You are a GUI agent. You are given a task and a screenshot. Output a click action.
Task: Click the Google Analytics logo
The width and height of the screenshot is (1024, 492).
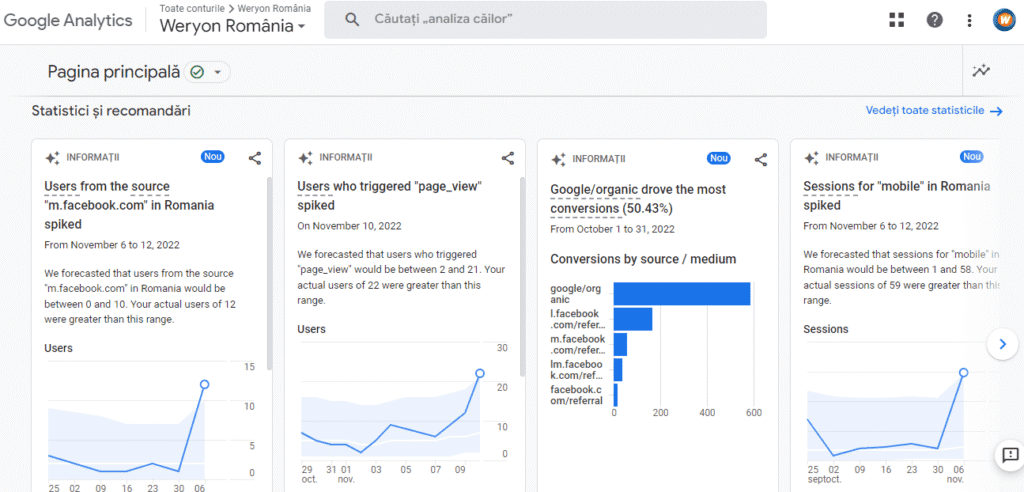click(68, 20)
